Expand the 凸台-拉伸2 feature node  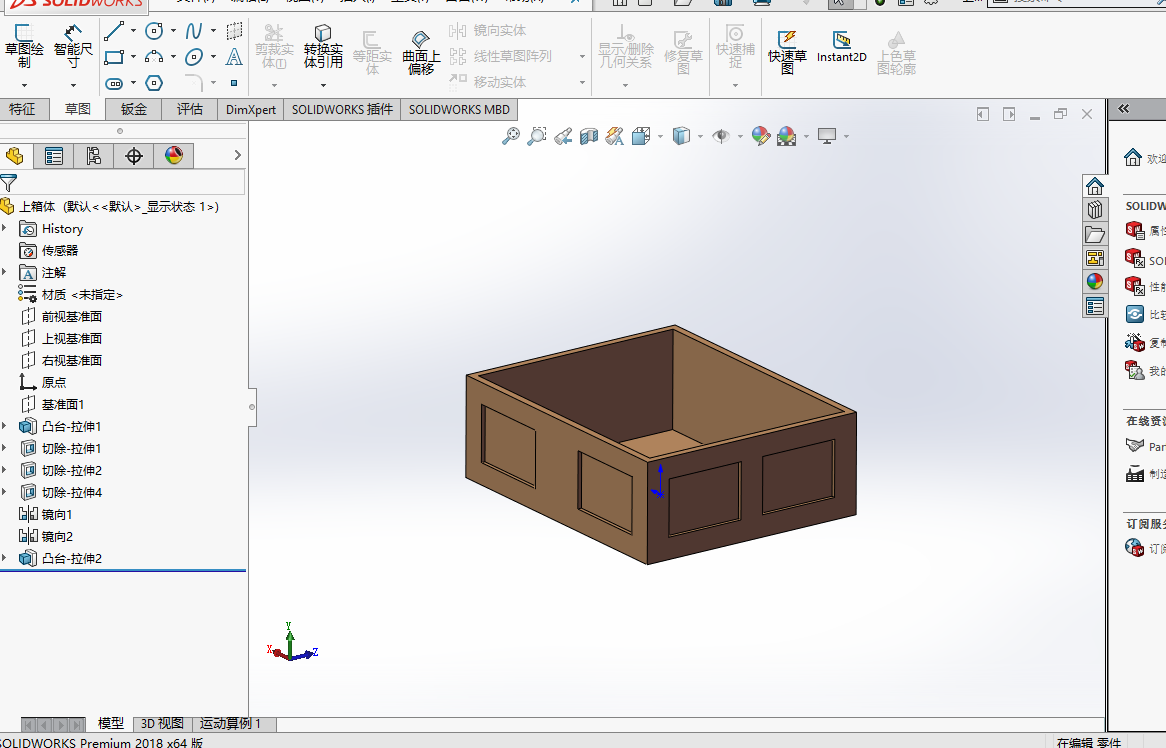tap(4, 558)
